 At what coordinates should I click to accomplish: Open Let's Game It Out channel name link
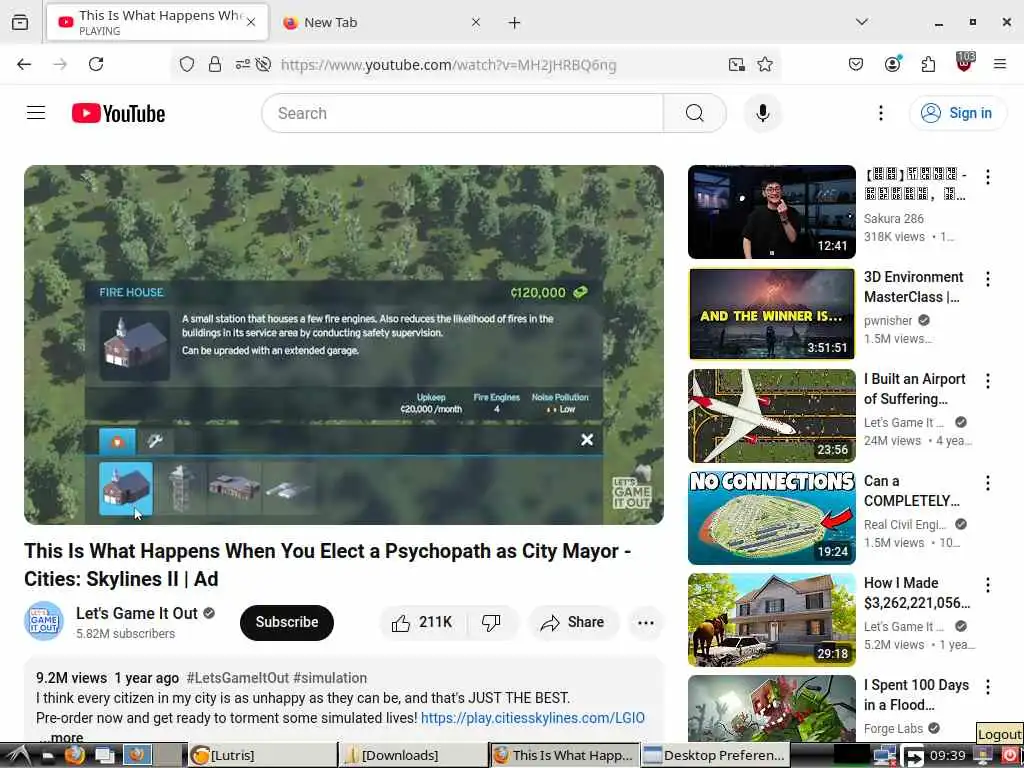coord(136,613)
